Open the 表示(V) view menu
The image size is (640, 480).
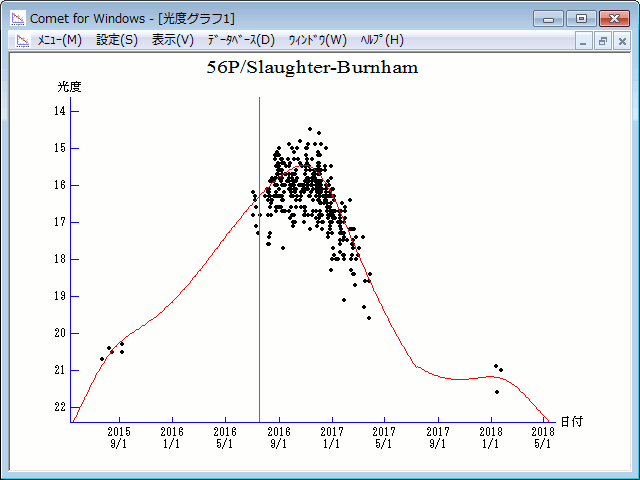(173, 40)
